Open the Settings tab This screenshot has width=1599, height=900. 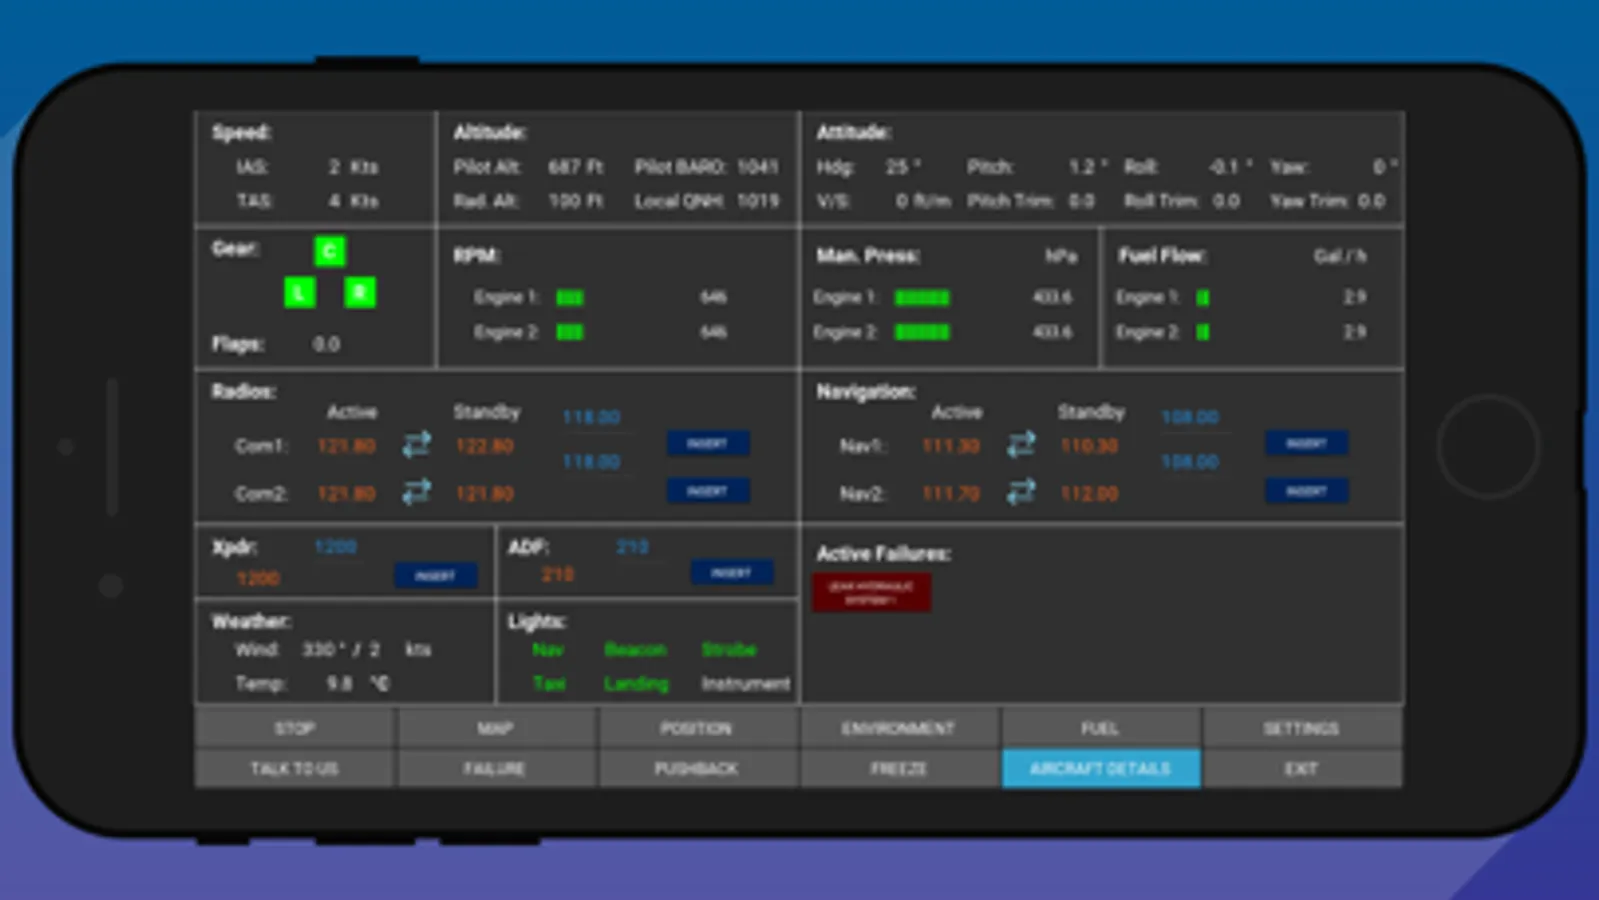coord(1301,728)
